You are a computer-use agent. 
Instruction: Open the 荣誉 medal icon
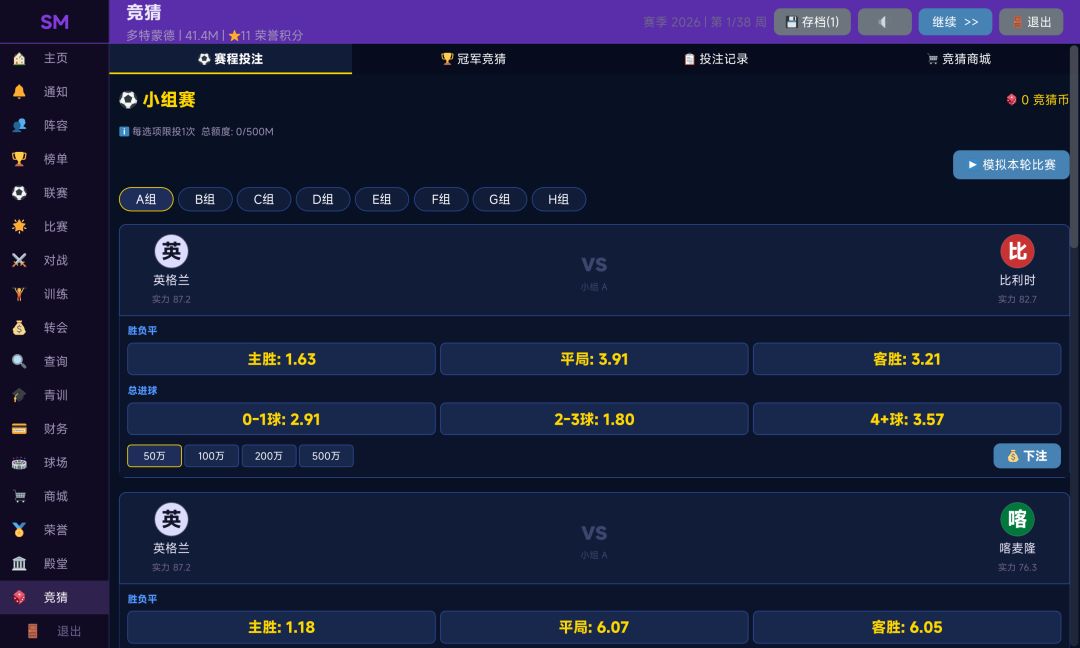click(19, 530)
